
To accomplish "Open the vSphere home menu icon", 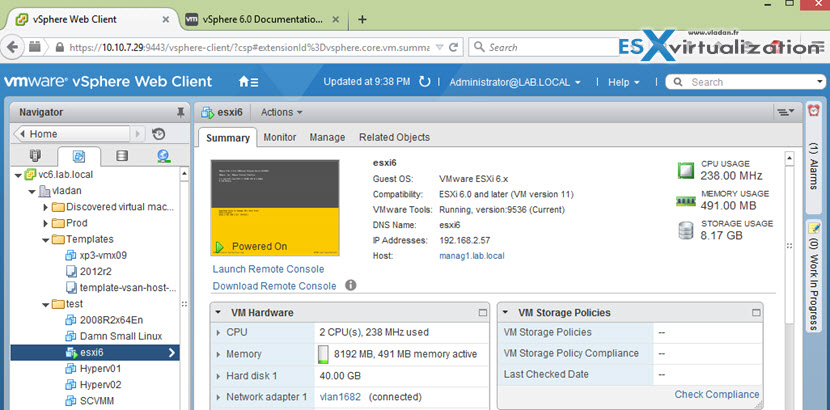I will tap(248, 82).
